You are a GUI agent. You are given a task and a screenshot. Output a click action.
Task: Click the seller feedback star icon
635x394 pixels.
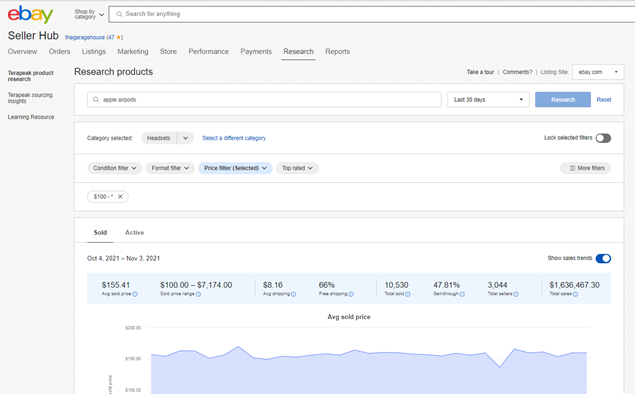point(119,37)
